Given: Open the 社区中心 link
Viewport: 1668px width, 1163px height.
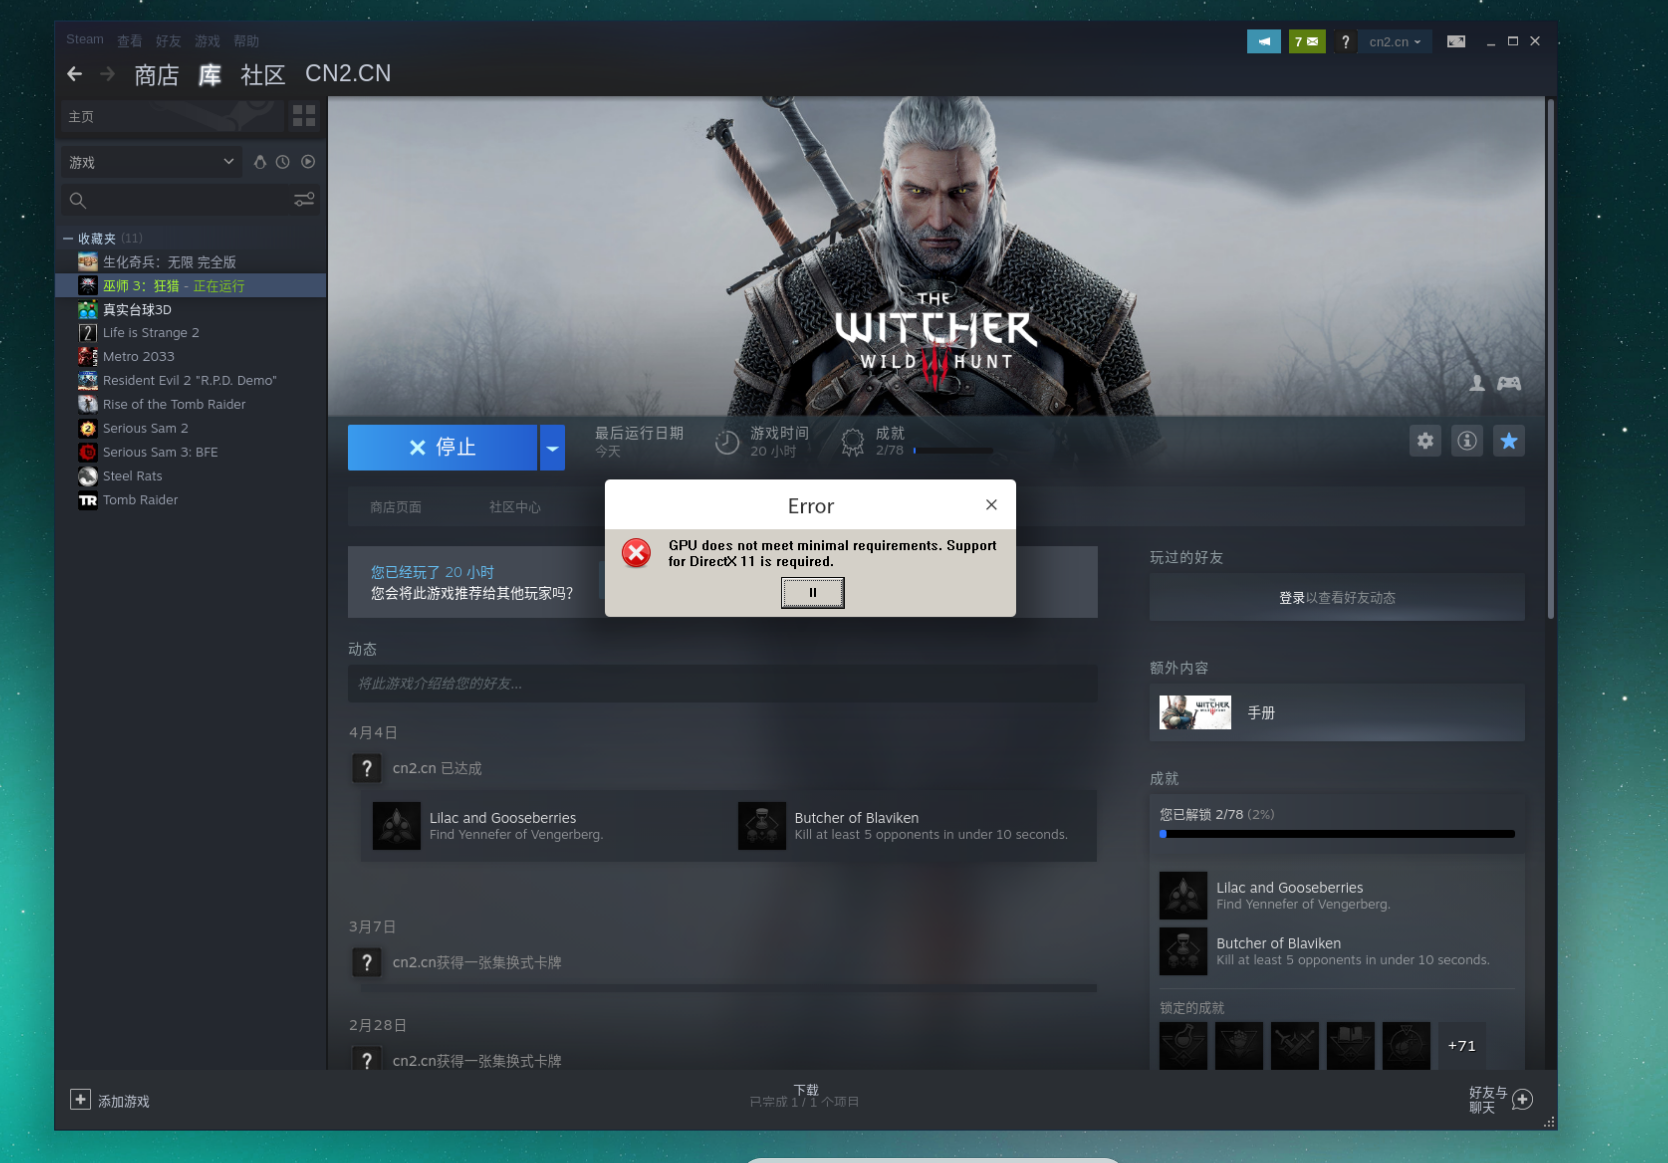Looking at the screenshot, I should click(515, 507).
